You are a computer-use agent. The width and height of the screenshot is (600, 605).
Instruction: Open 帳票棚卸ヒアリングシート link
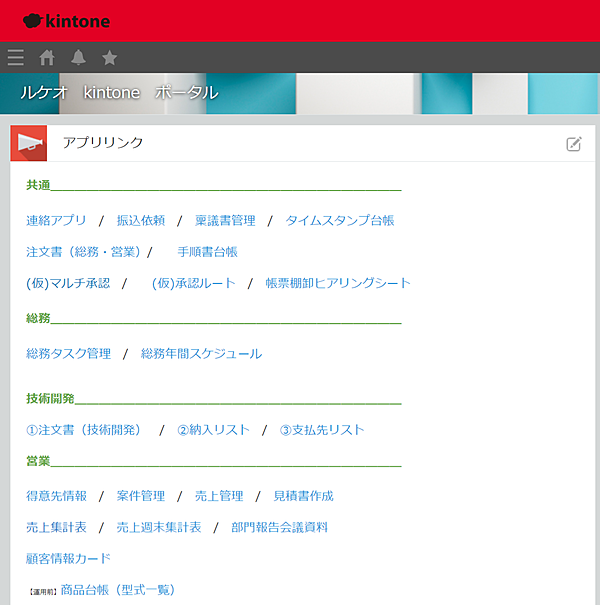tap(338, 283)
